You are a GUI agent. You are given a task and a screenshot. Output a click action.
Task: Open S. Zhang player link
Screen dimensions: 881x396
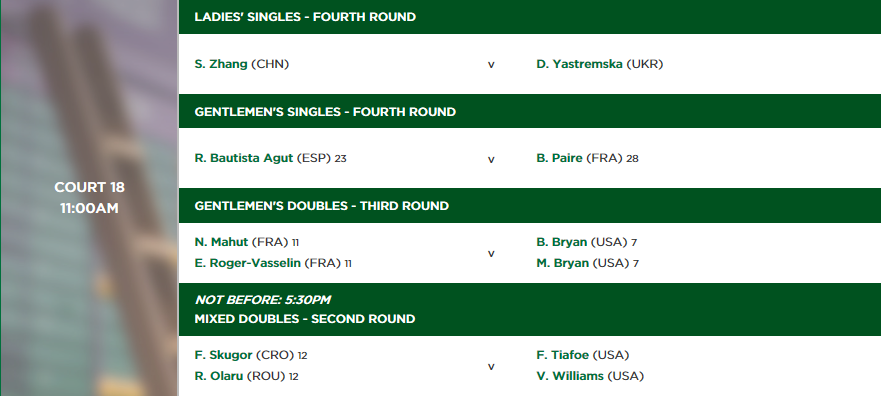(221, 64)
